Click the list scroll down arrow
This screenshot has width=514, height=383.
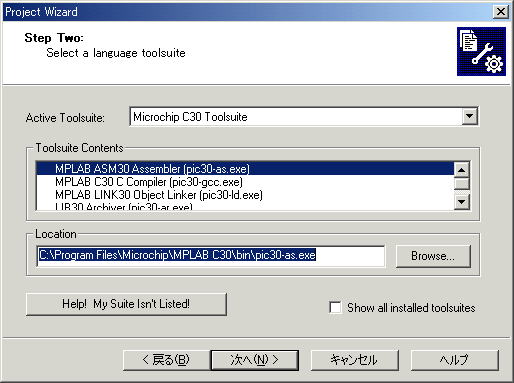coord(462,202)
